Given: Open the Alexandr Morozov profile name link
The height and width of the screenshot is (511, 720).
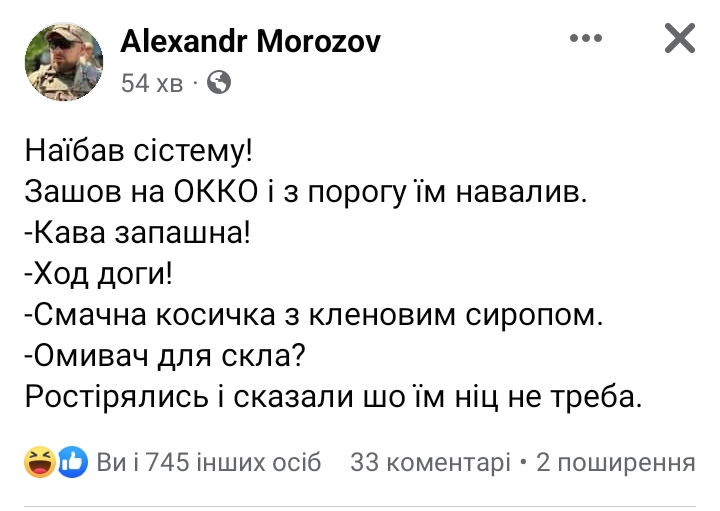Looking at the screenshot, I should click(x=250, y=41).
